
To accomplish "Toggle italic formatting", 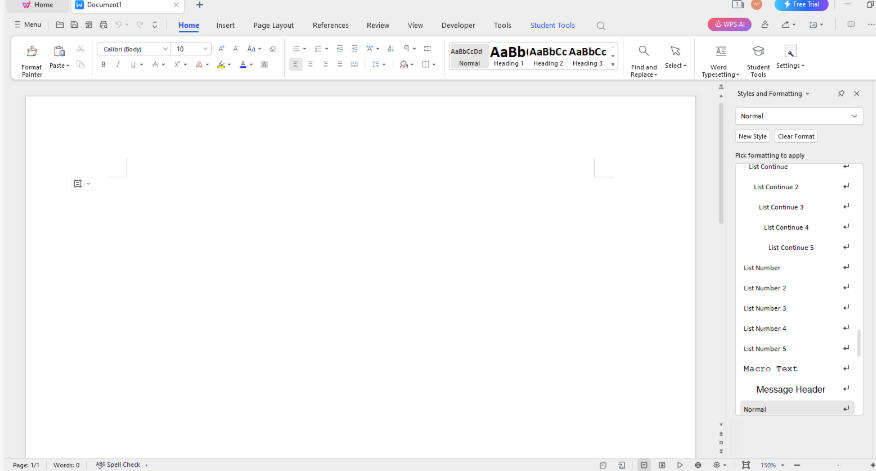I will click(118, 65).
